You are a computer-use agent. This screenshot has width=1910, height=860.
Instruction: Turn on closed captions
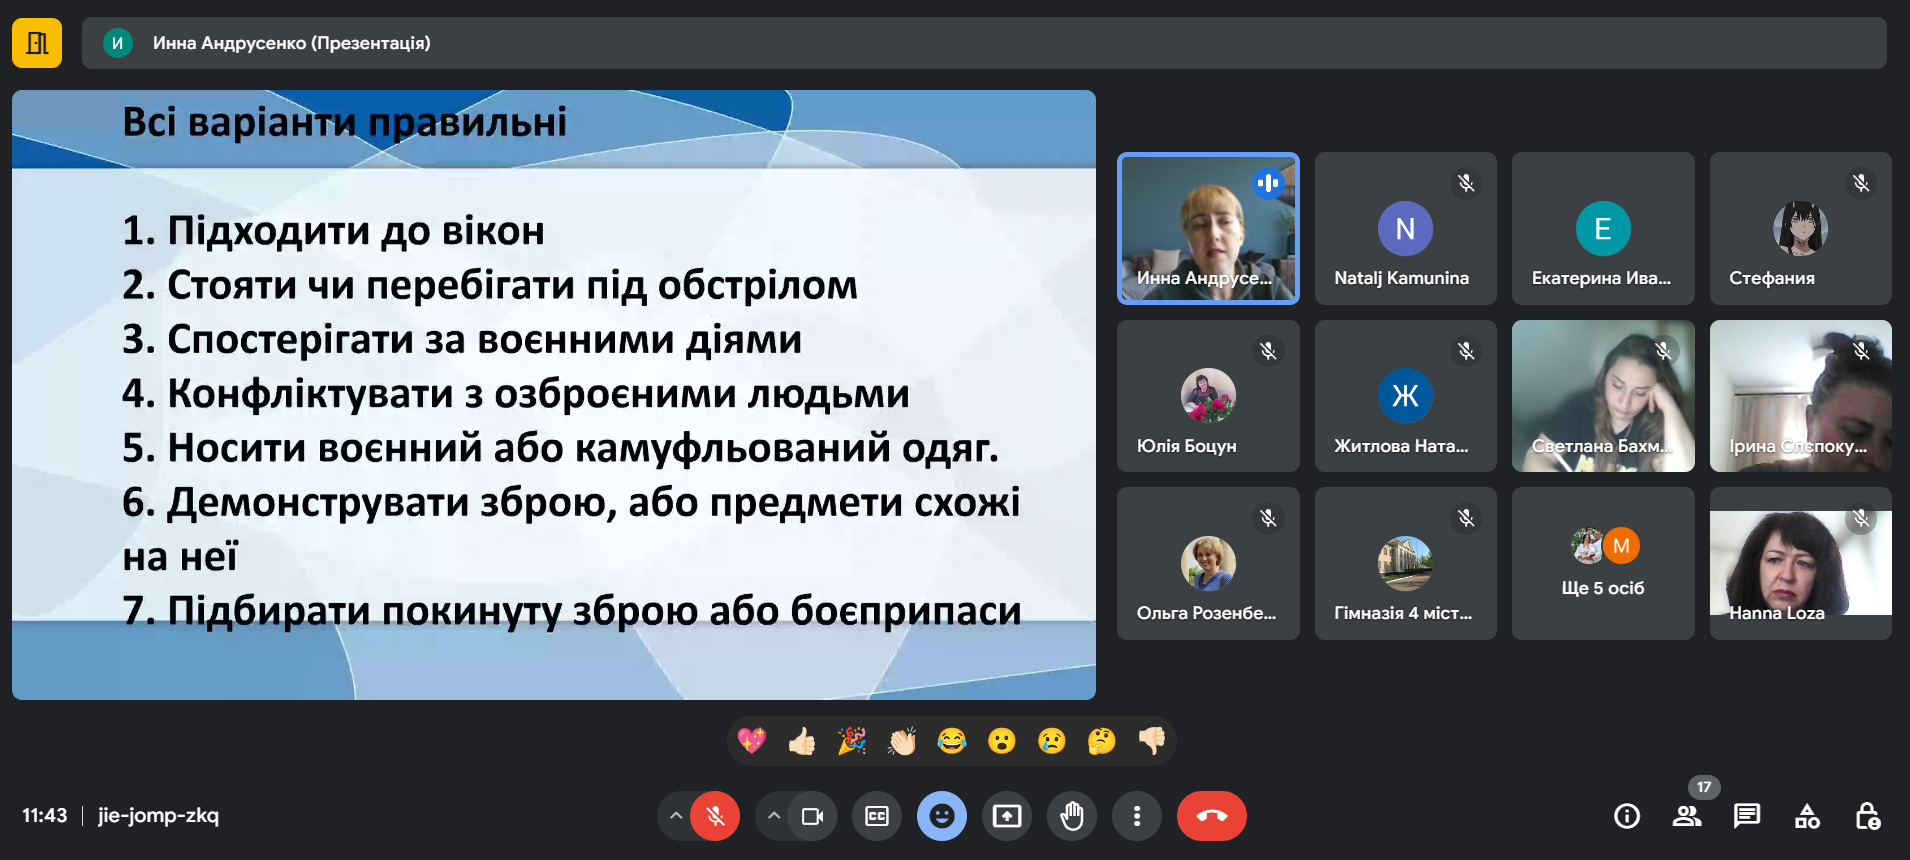pyautogui.click(x=877, y=816)
